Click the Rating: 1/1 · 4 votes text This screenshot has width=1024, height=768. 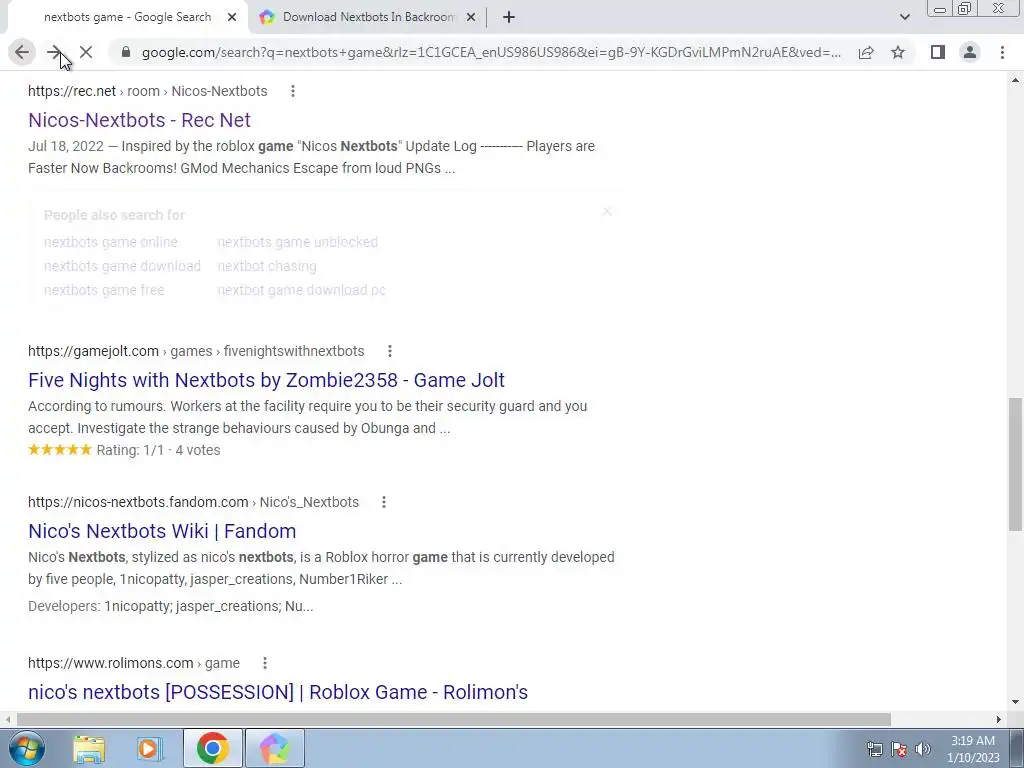pyautogui.click(x=159, y=451)
